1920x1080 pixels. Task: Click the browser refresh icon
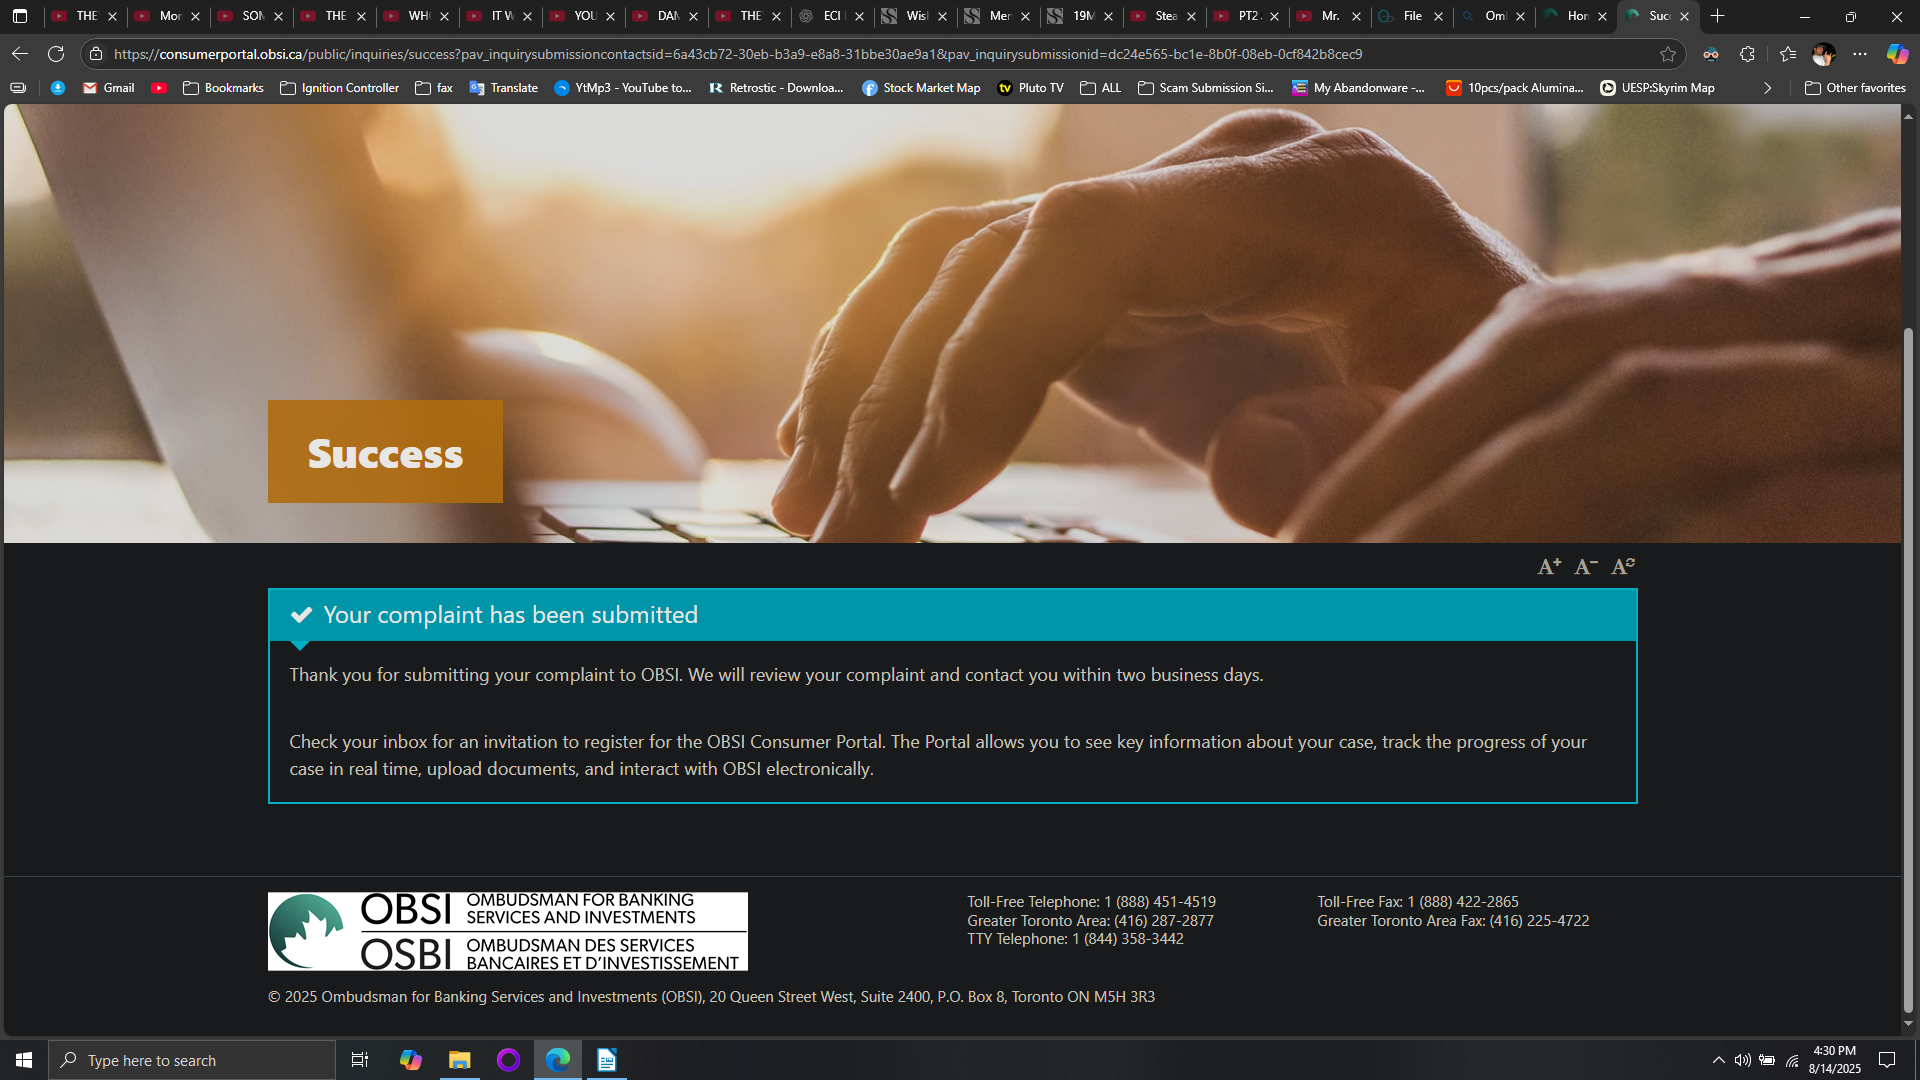(x=56, y=54)
